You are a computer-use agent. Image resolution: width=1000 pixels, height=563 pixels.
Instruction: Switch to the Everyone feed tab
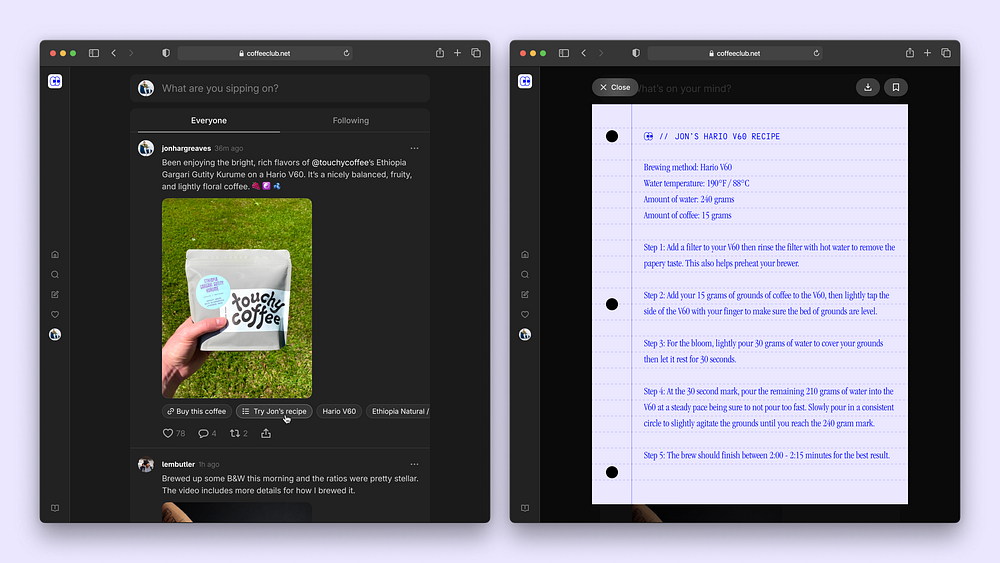pyautogui.click(x=209, y=121)
